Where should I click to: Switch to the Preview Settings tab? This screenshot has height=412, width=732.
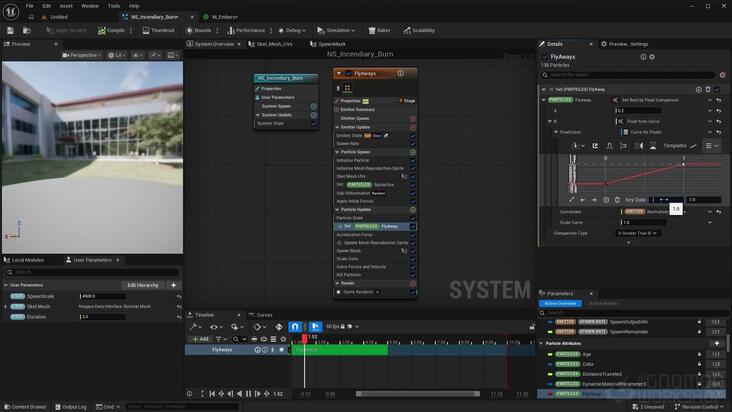coord(625,44)
